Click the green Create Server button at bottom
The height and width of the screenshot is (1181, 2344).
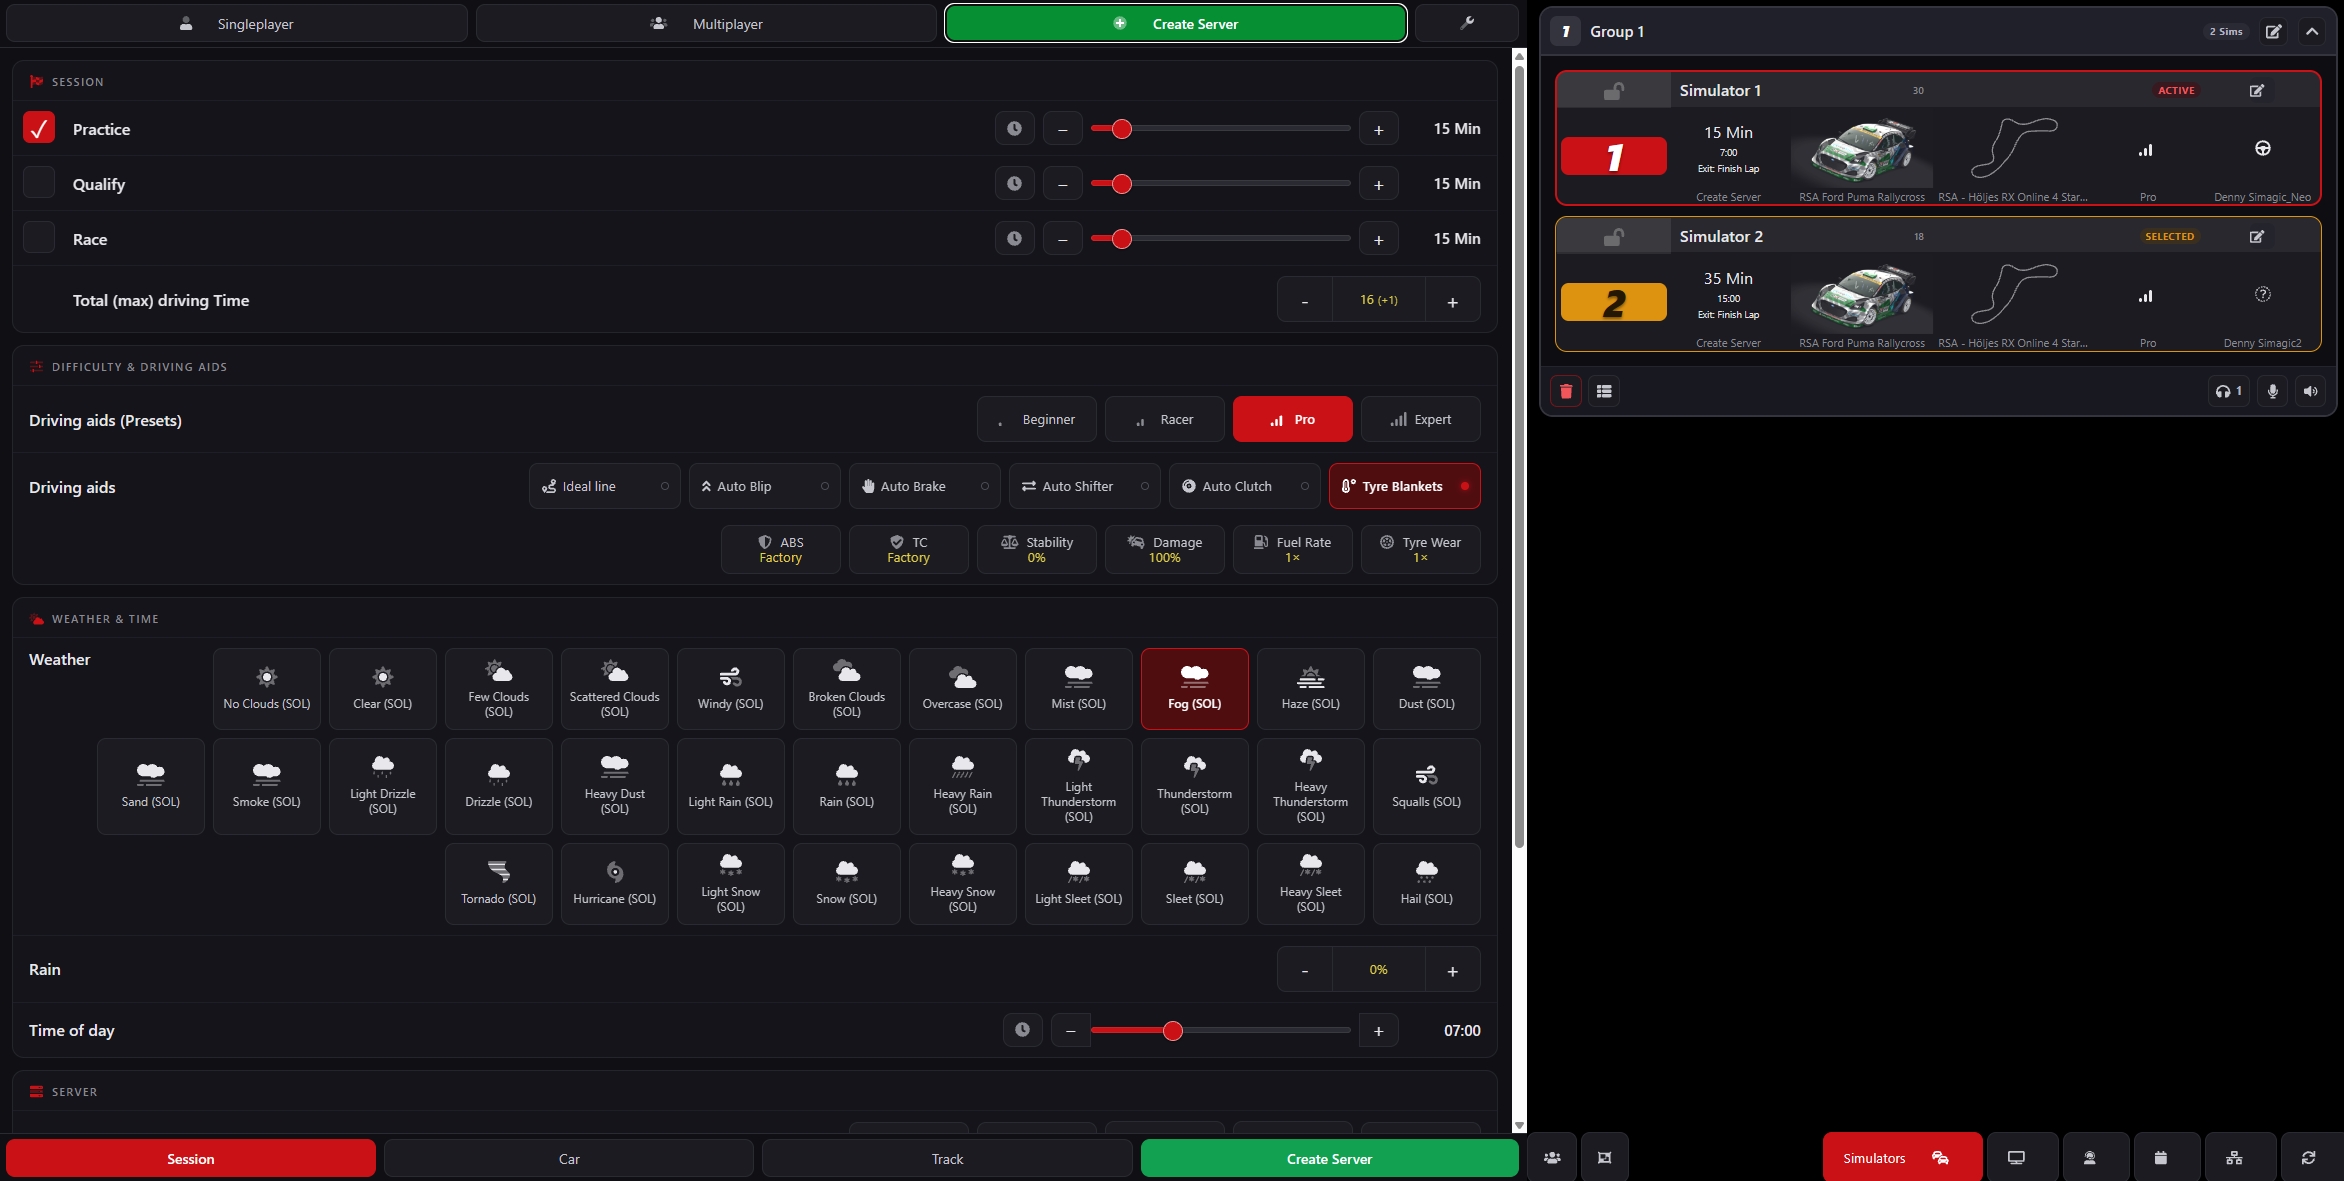coord(1329,1159)
